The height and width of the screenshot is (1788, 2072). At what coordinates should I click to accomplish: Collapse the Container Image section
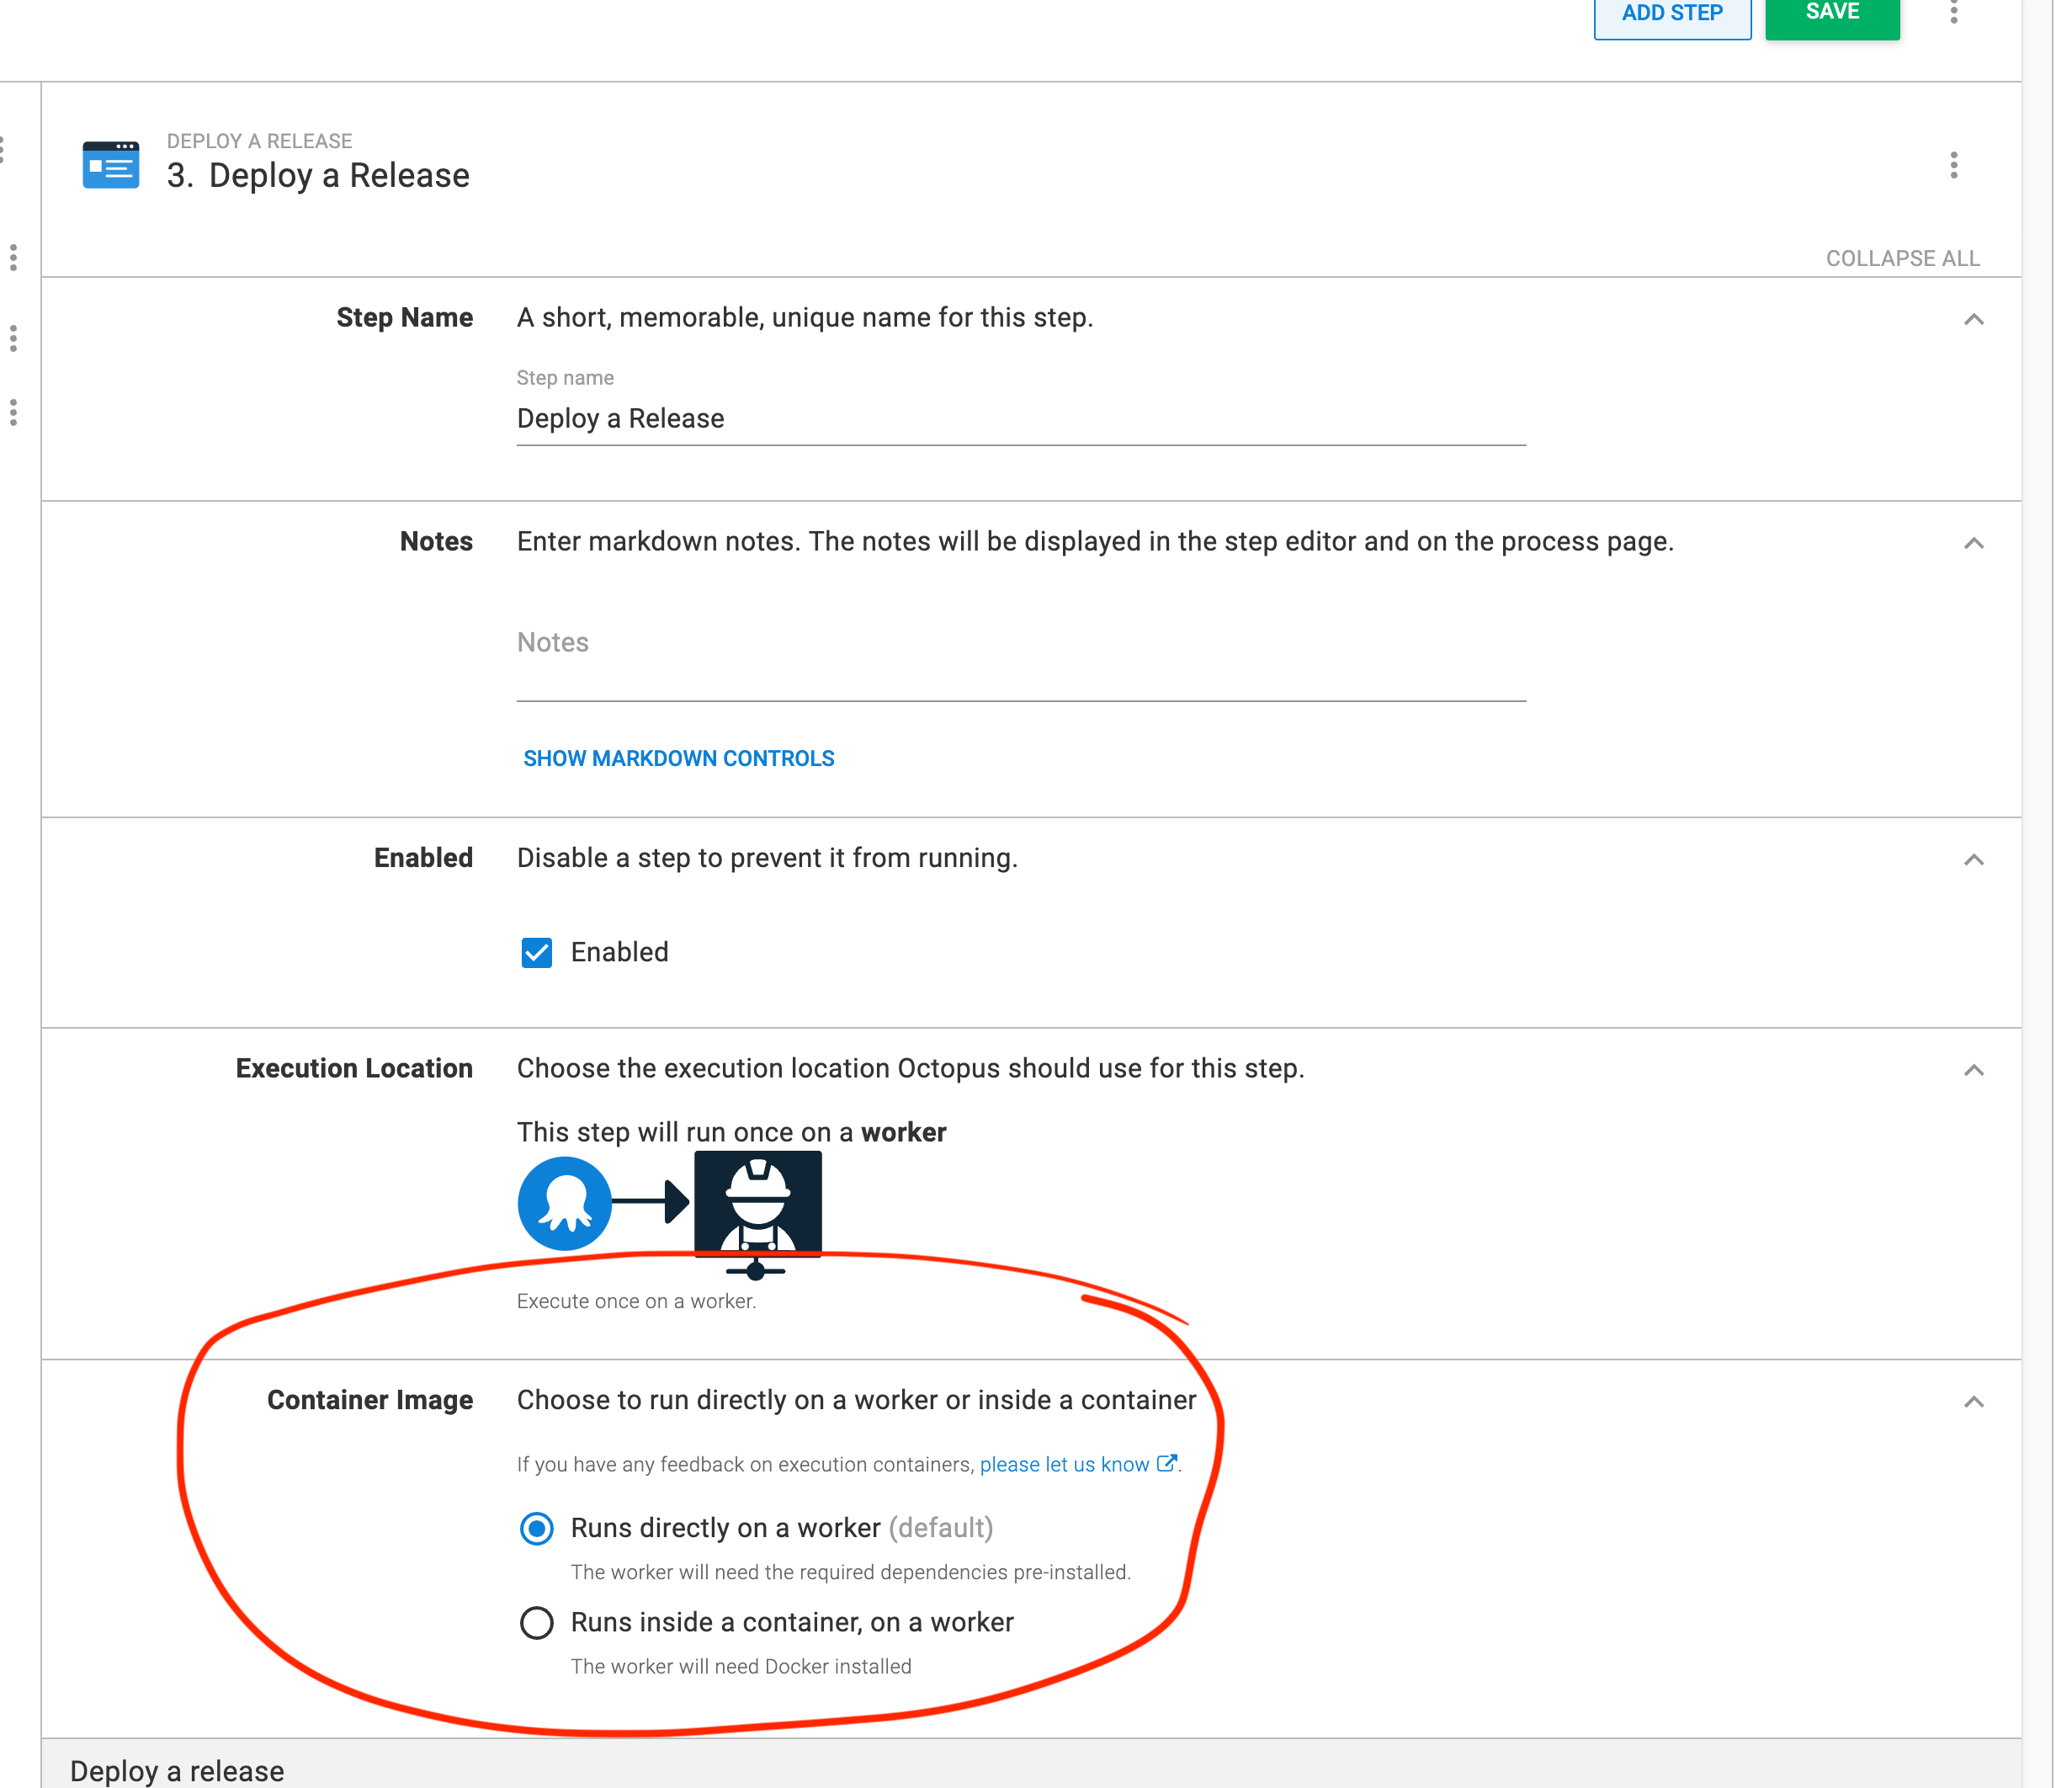click(1973, 1401)
